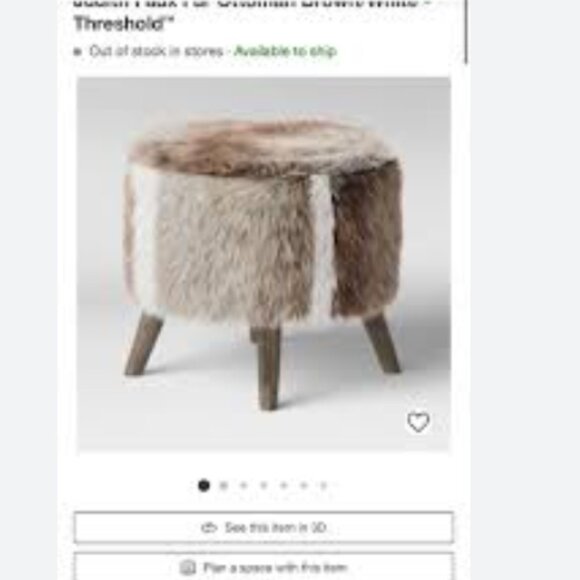Click the room planner icon
580x580 pixels.
(188, 567)
